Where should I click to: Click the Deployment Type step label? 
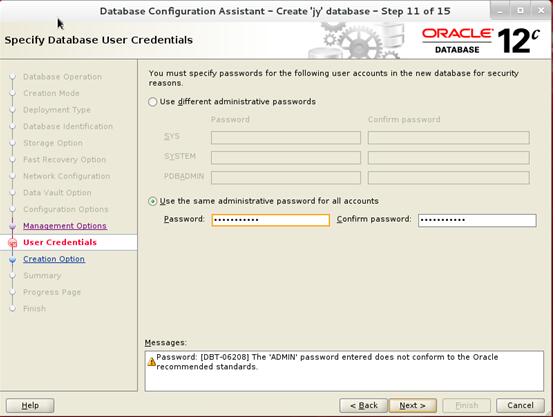[x=57, y=110]
